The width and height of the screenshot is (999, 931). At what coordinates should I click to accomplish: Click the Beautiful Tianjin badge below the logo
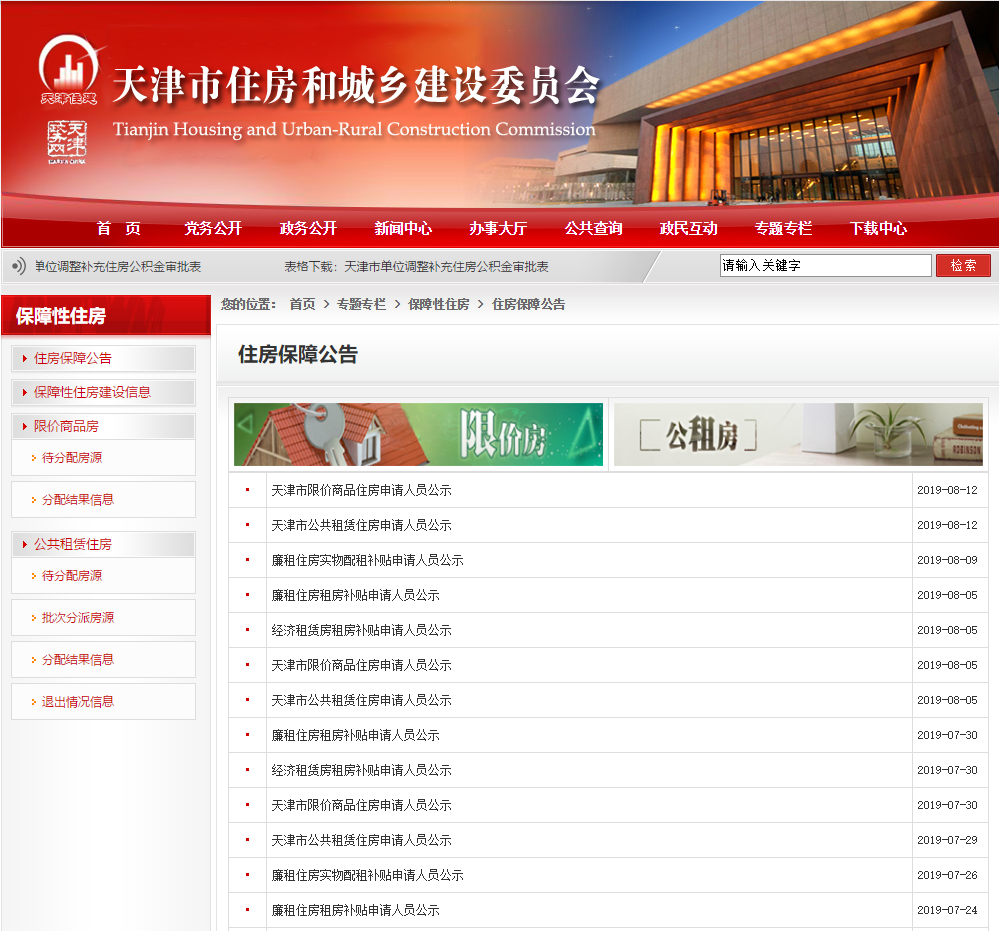point(68,138)
